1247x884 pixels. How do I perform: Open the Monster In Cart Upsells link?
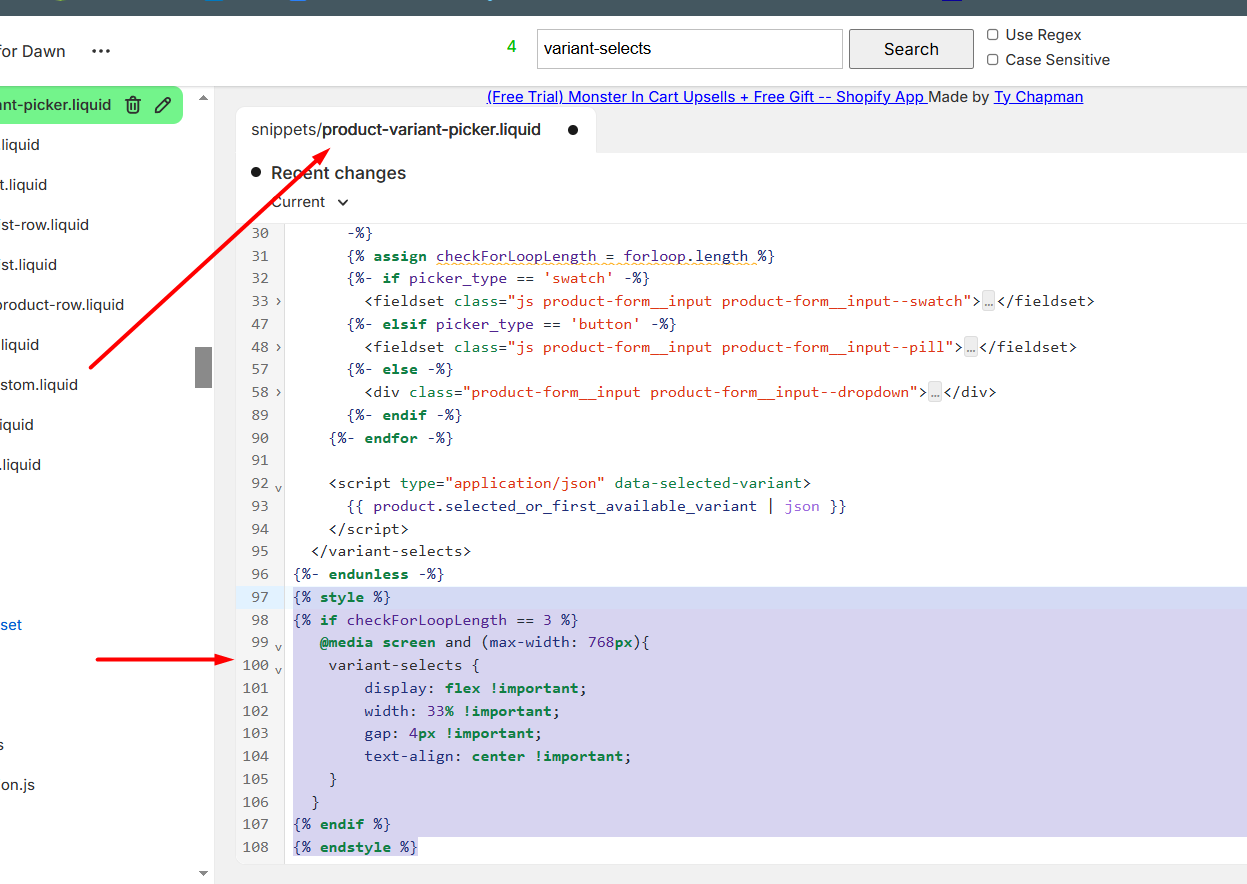pyautogui.click(x=707, y=97)
